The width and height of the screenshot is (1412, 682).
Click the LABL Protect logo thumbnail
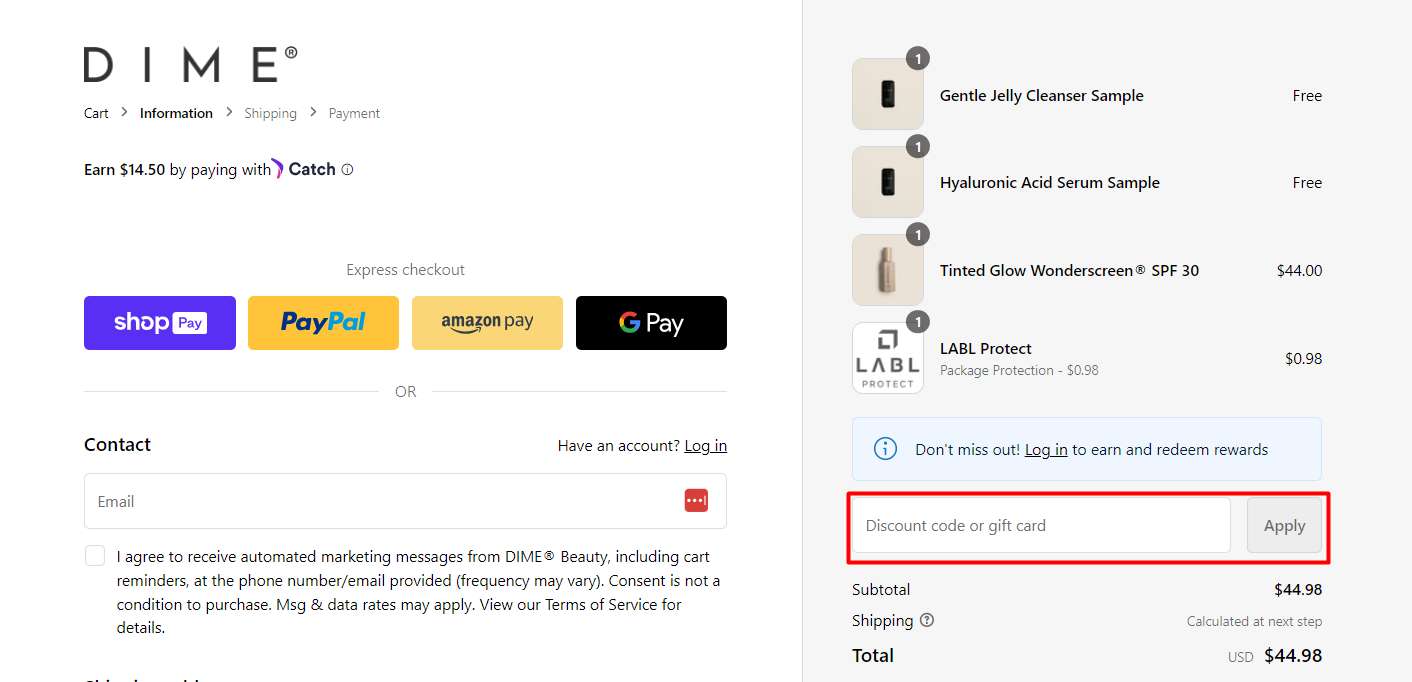click(x=888, y=358)
